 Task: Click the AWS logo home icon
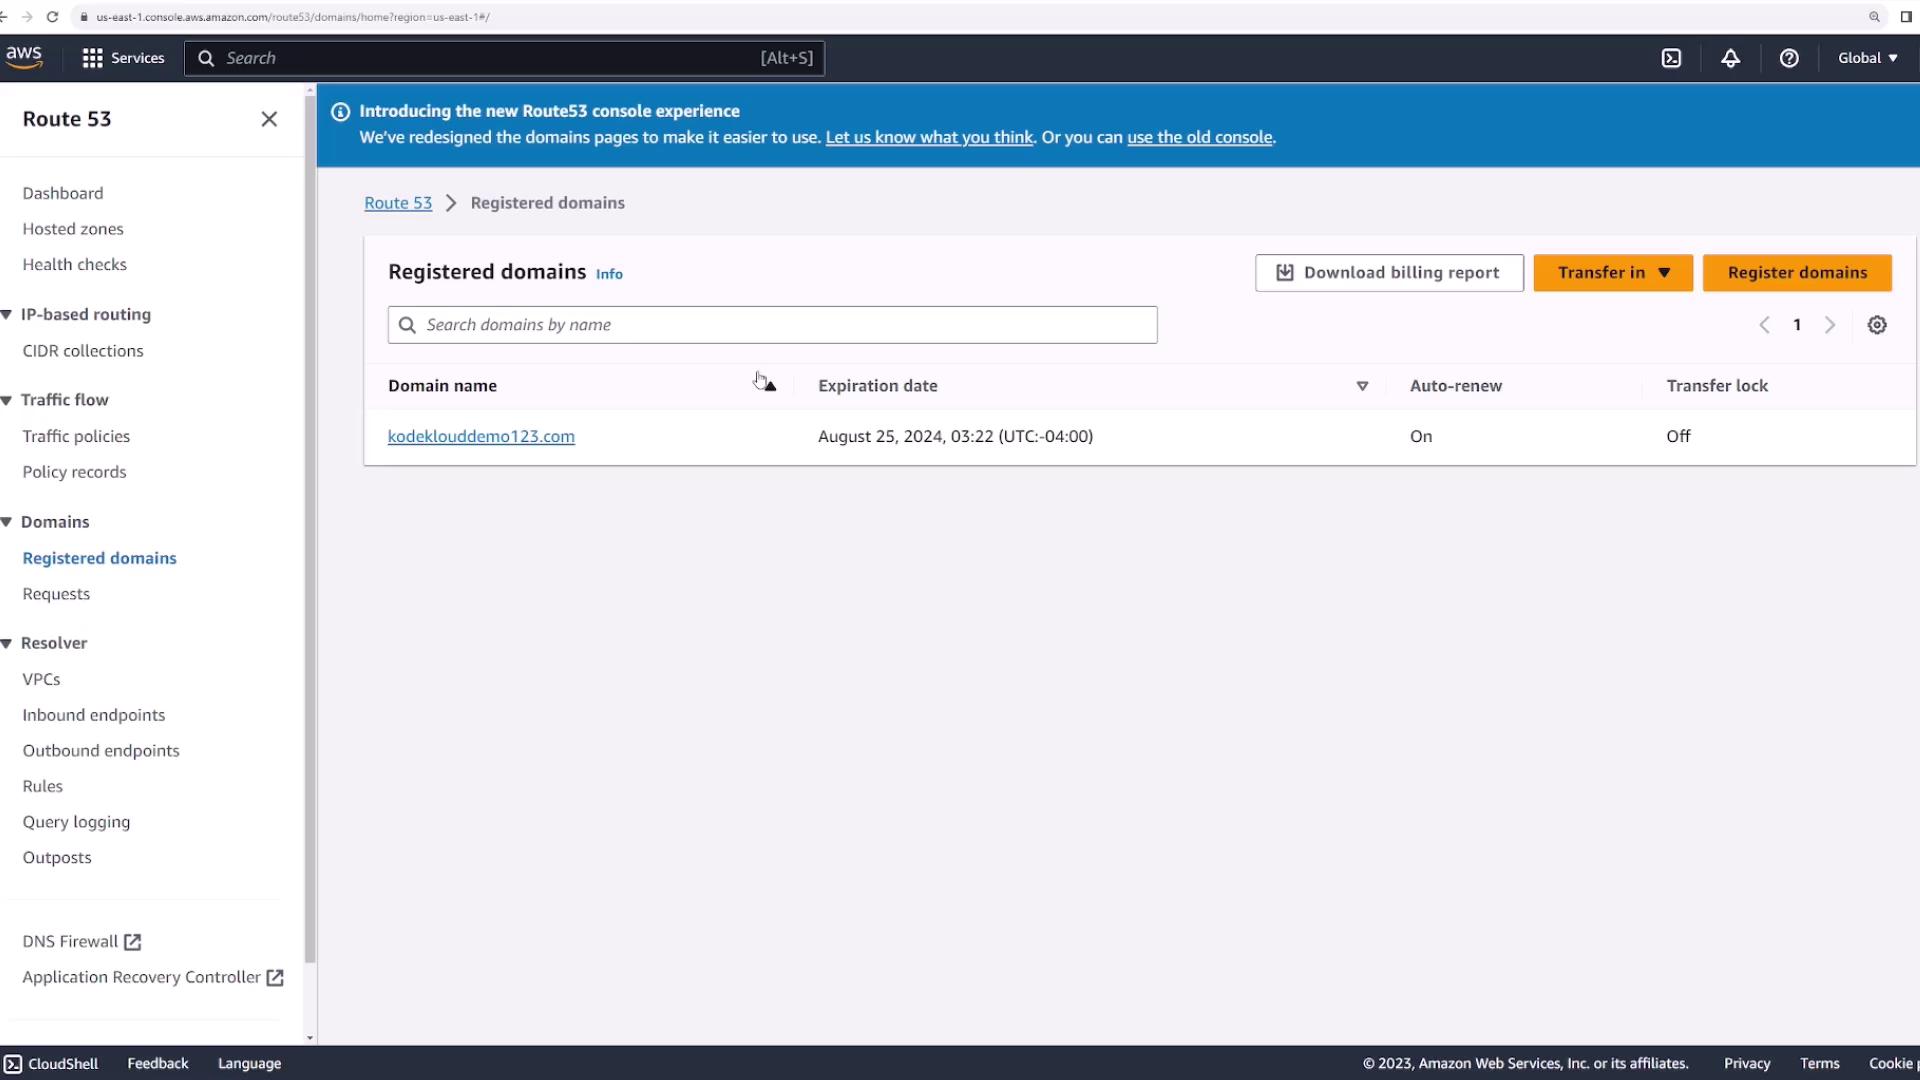pos(24,57)
